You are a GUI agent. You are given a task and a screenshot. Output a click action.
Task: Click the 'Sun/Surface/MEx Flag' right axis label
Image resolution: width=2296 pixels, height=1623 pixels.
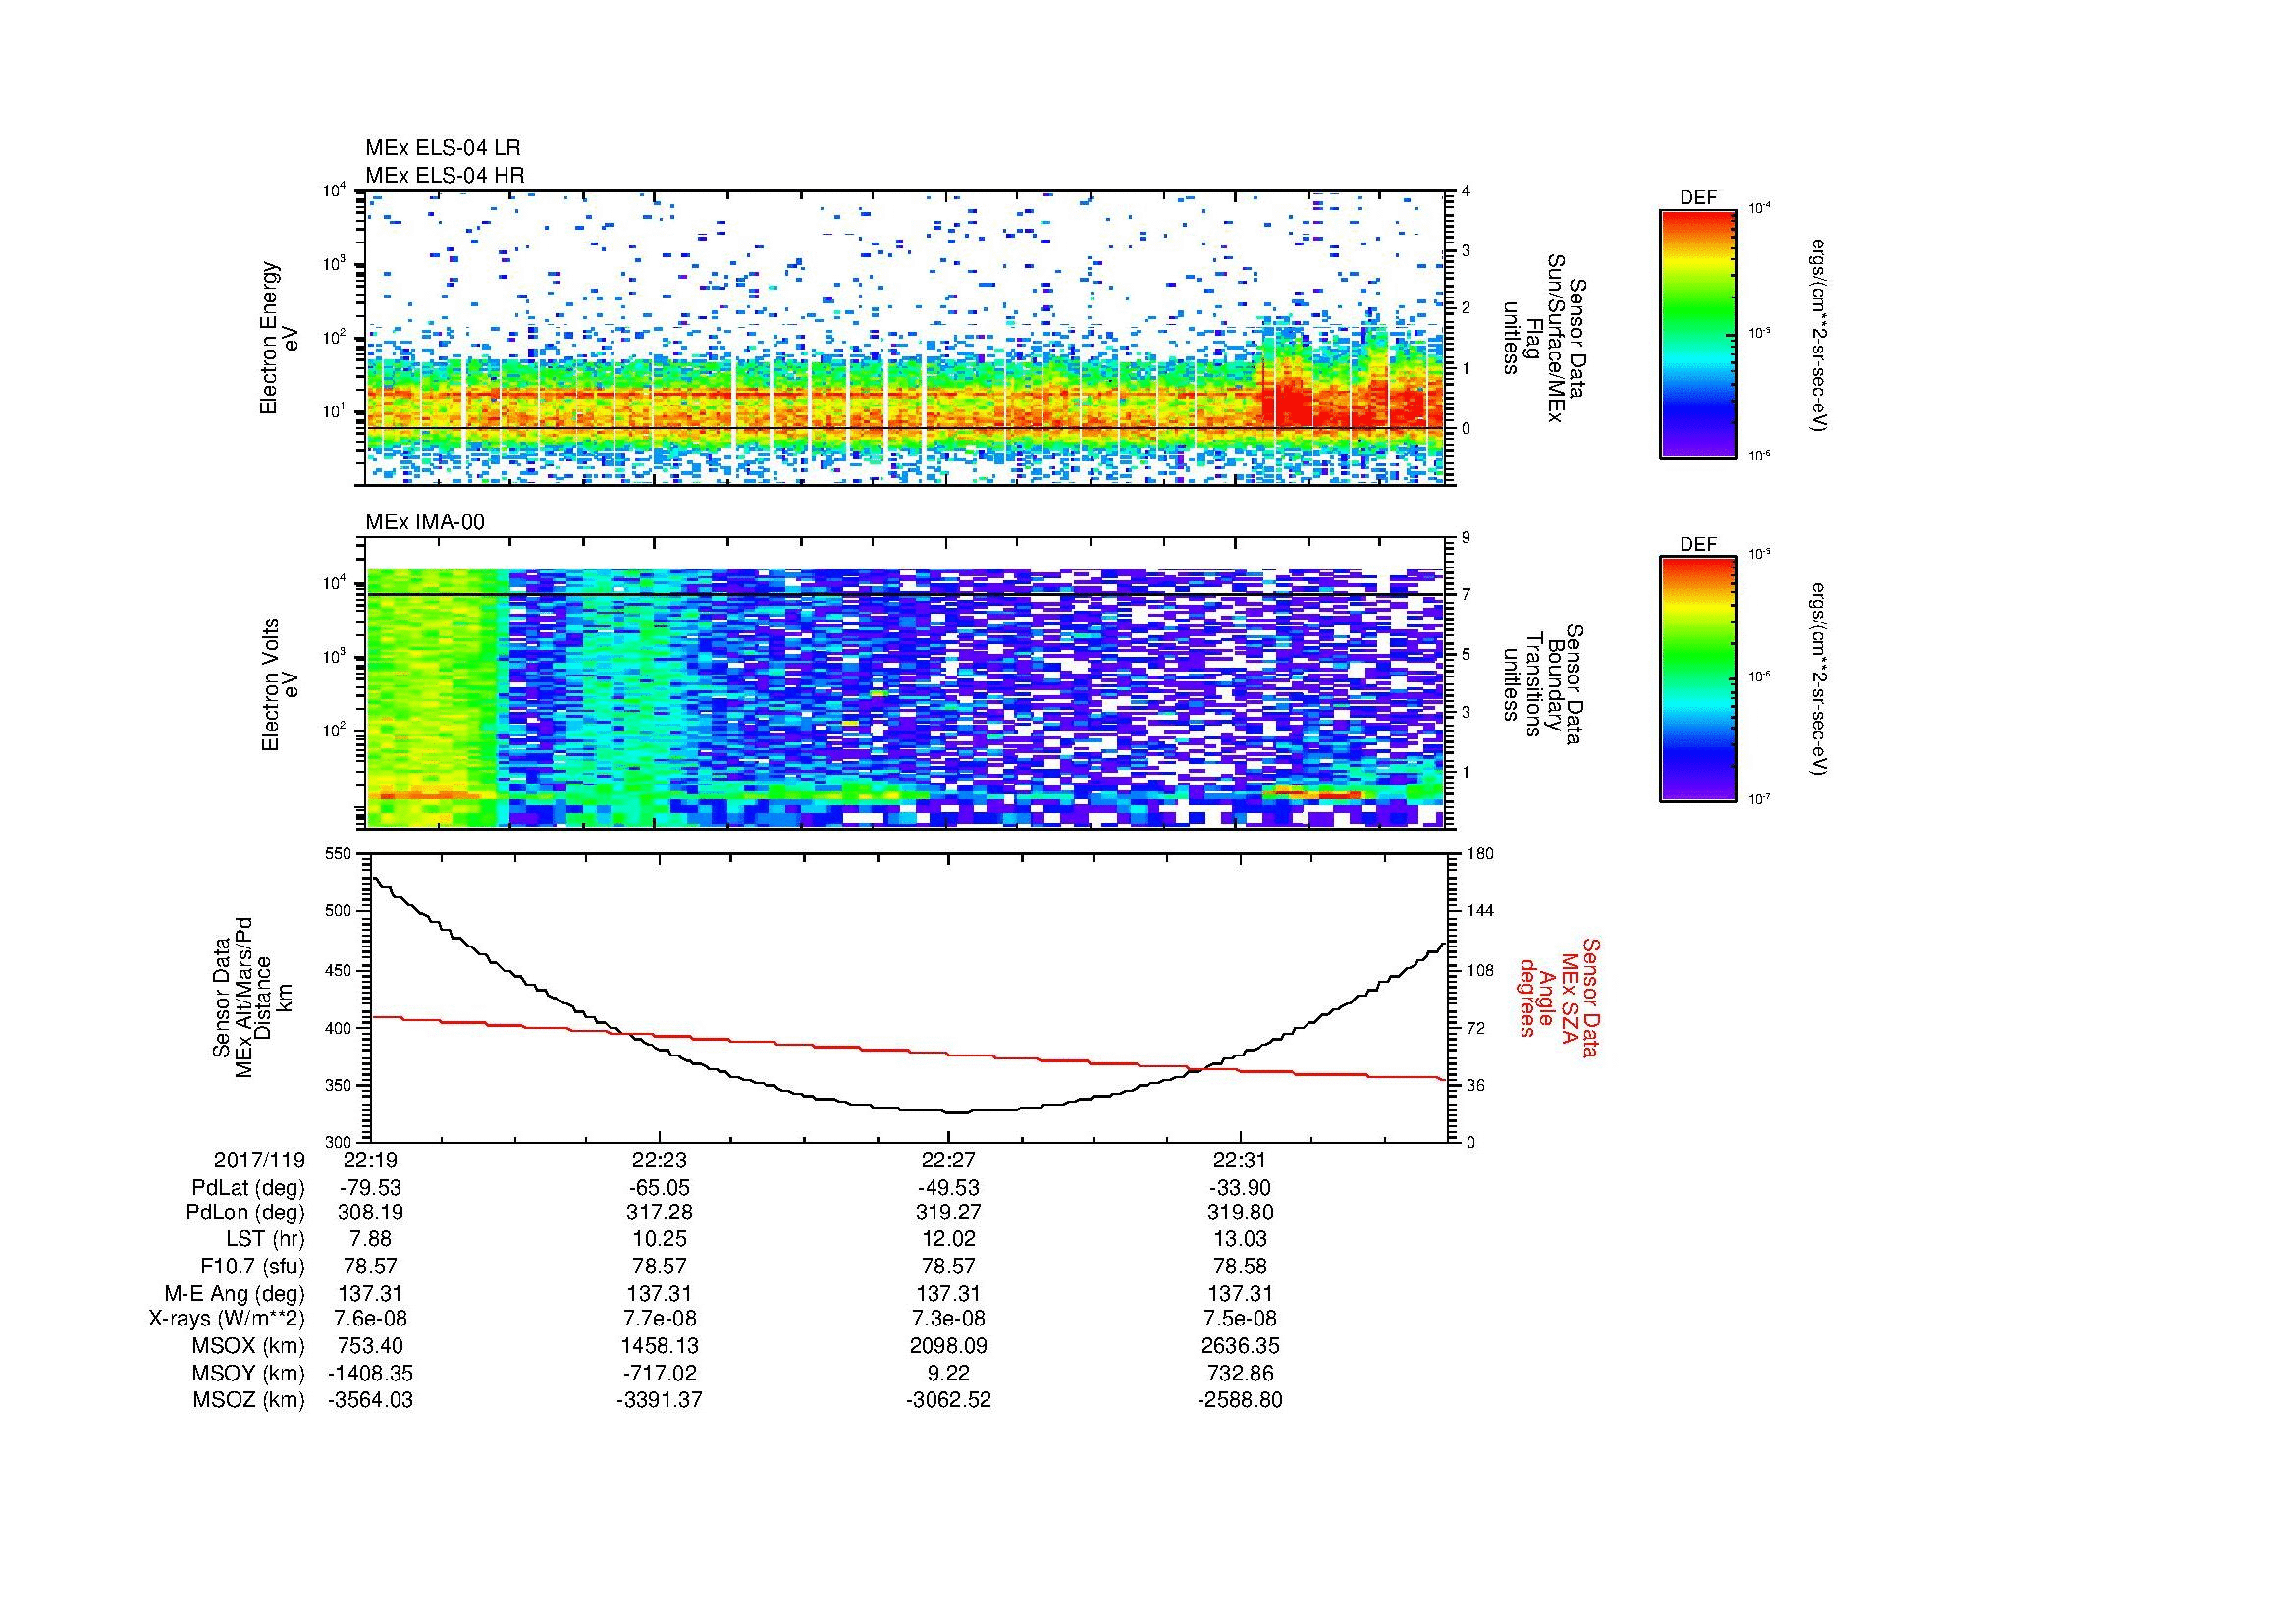1545,338
